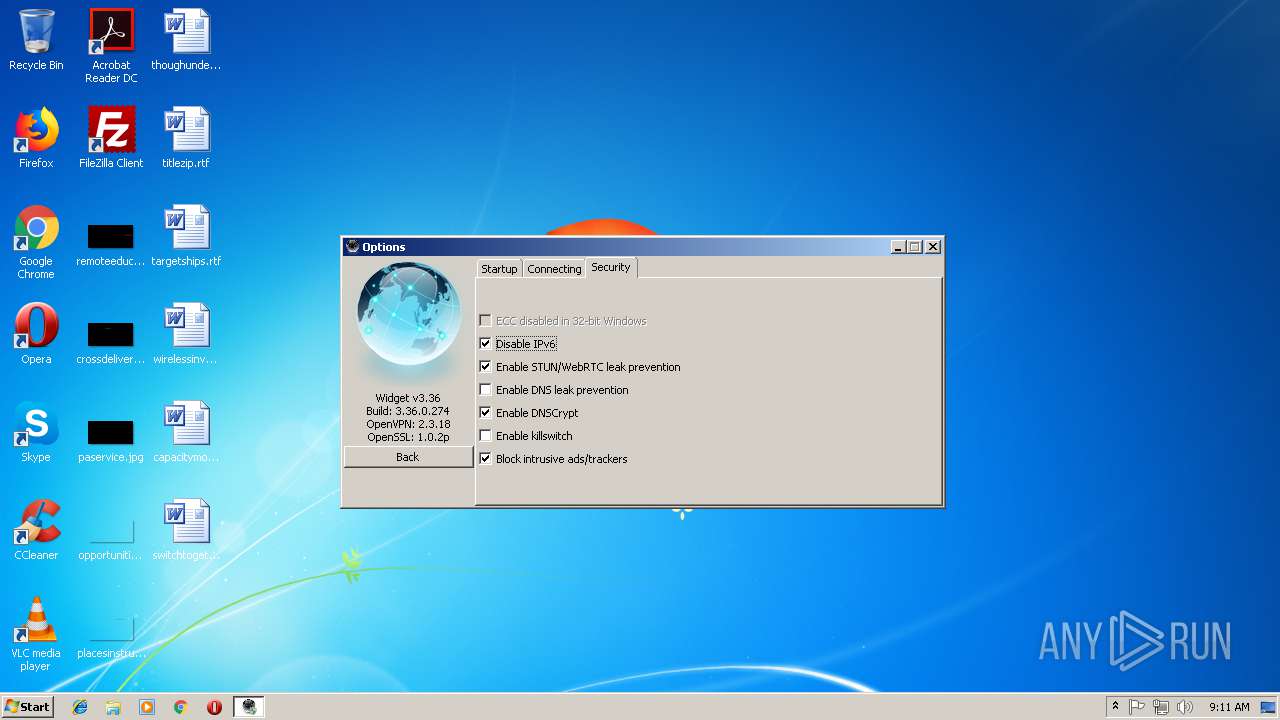The height and width of the screenshot is (720, 1280).
Task: Select the Security tab
Action: (610, 267)
